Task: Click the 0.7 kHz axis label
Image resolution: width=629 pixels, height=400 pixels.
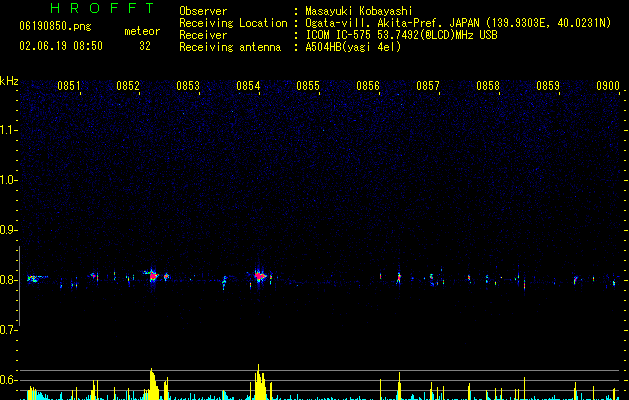Action: [x=8, y=330]
